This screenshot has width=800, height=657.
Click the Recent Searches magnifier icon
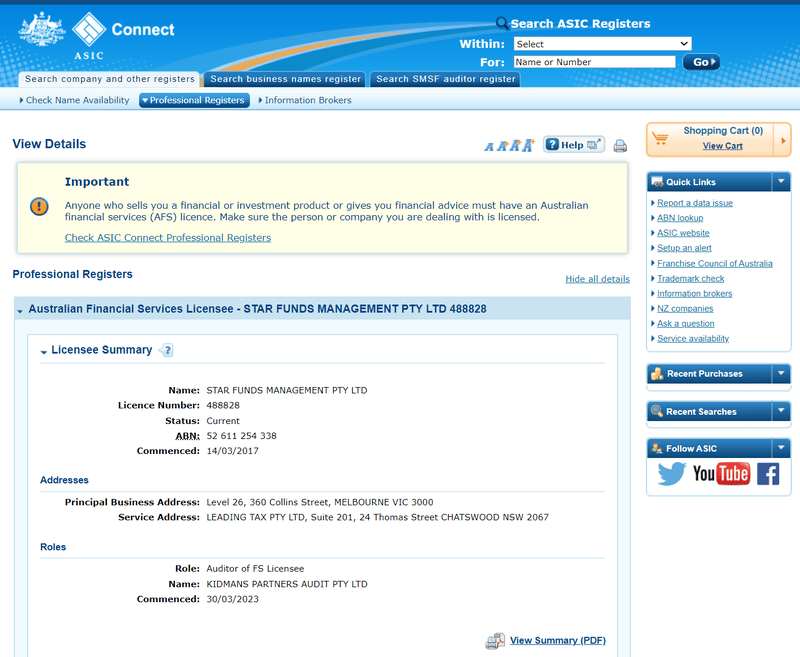click(657, 411)
